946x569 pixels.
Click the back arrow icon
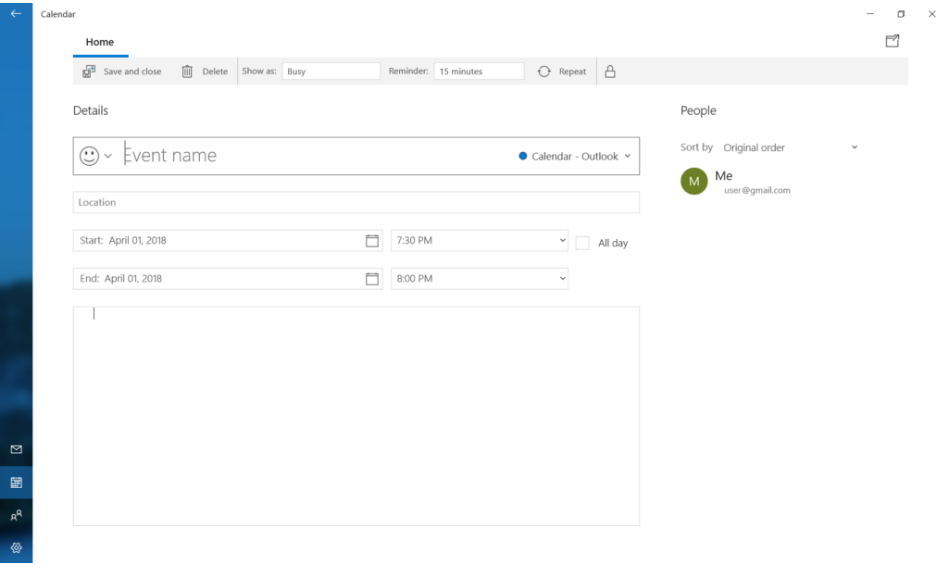(x=15, y=14)
